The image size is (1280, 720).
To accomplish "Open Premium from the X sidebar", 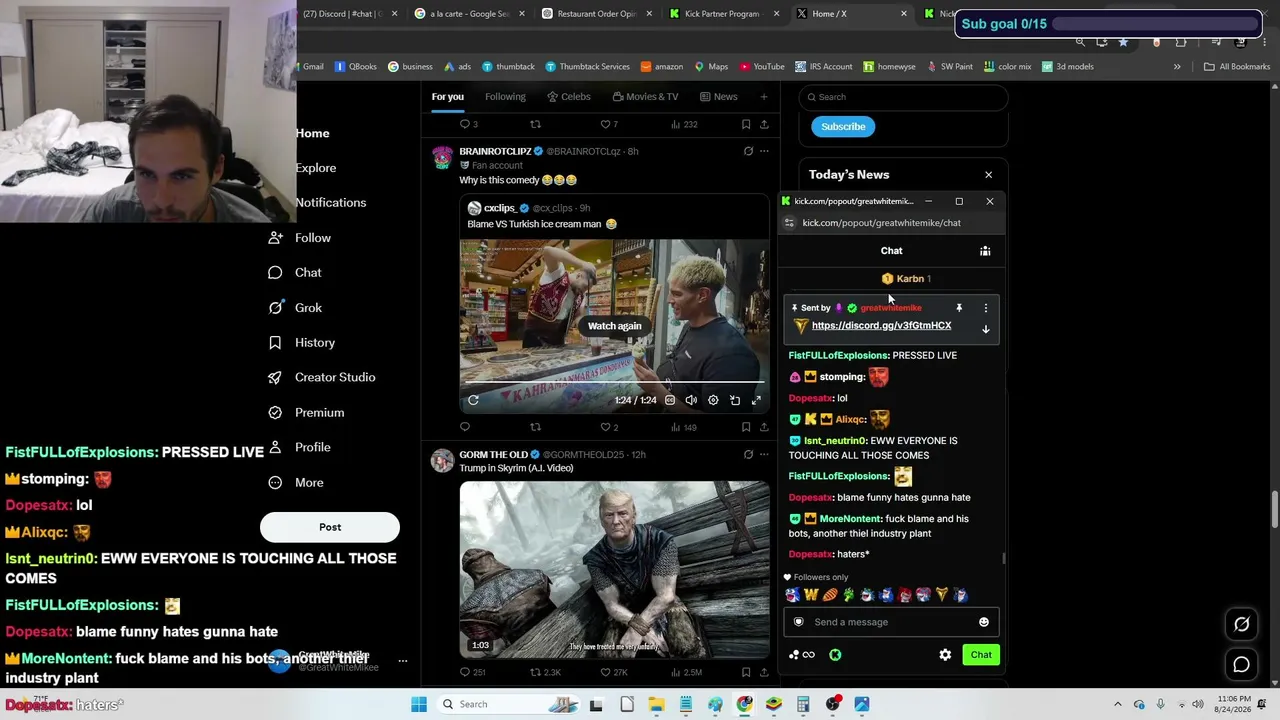I will [306, 412].
